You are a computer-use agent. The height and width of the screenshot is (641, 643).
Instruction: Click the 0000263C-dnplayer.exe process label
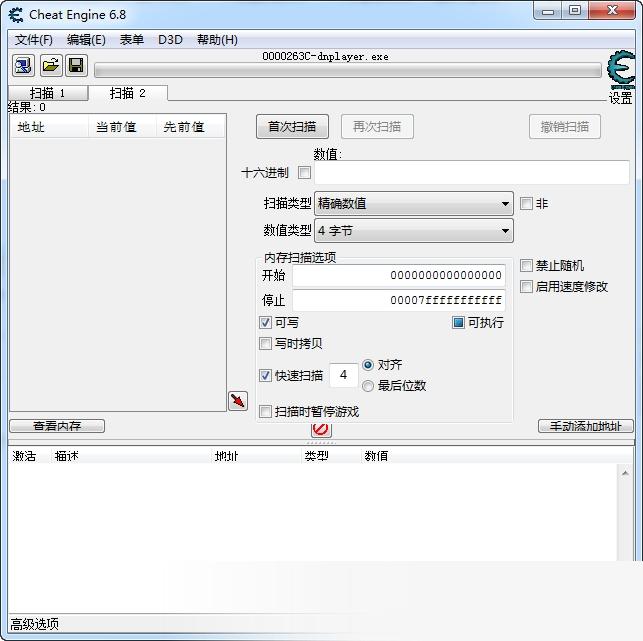click(x=325, y=56)
